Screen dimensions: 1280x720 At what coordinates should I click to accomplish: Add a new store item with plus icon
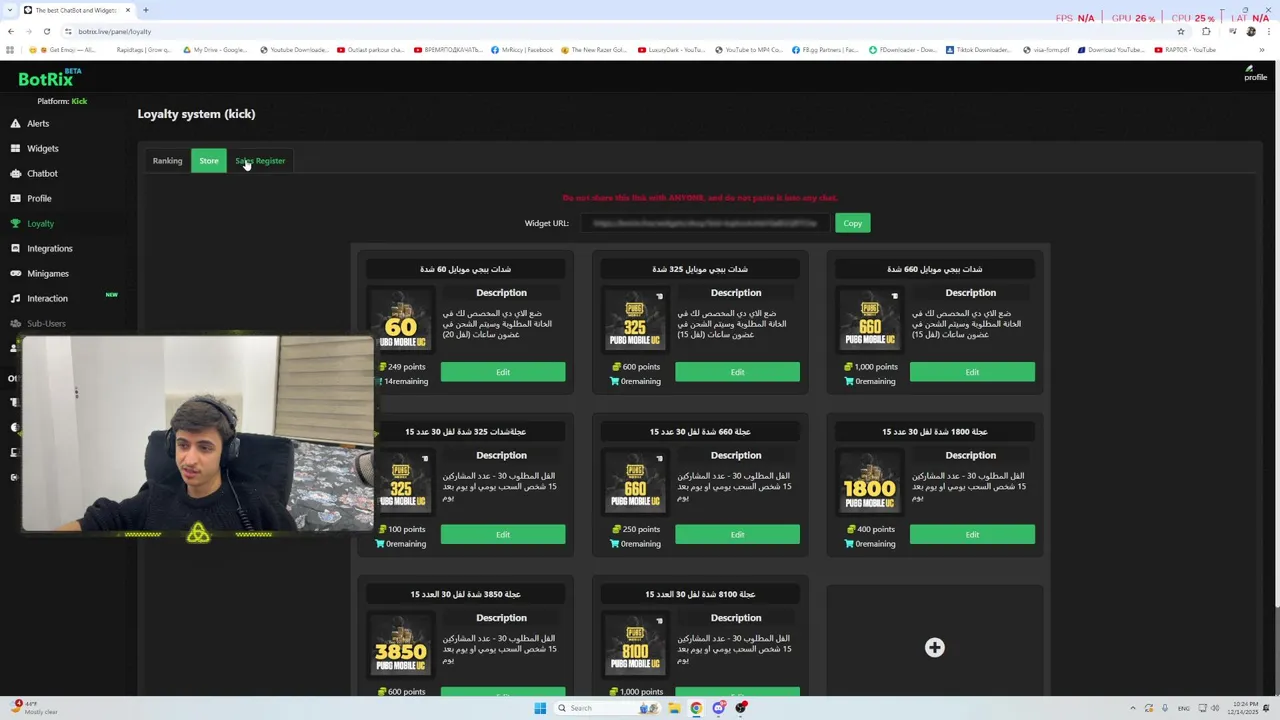[x=934, y=647]
